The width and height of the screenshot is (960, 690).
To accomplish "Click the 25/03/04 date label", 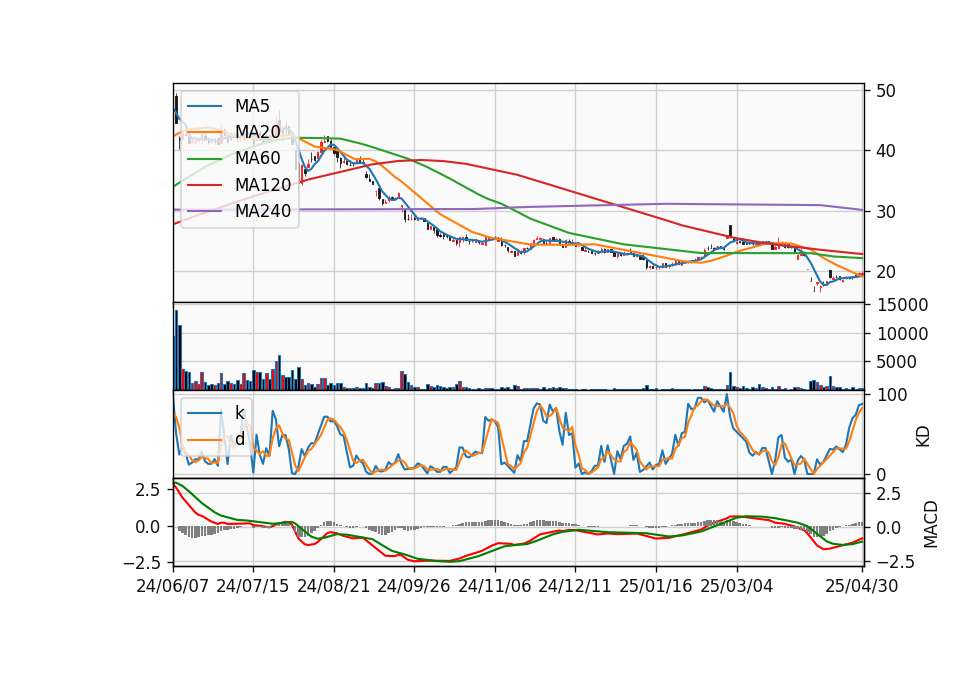I will (737, 586).
